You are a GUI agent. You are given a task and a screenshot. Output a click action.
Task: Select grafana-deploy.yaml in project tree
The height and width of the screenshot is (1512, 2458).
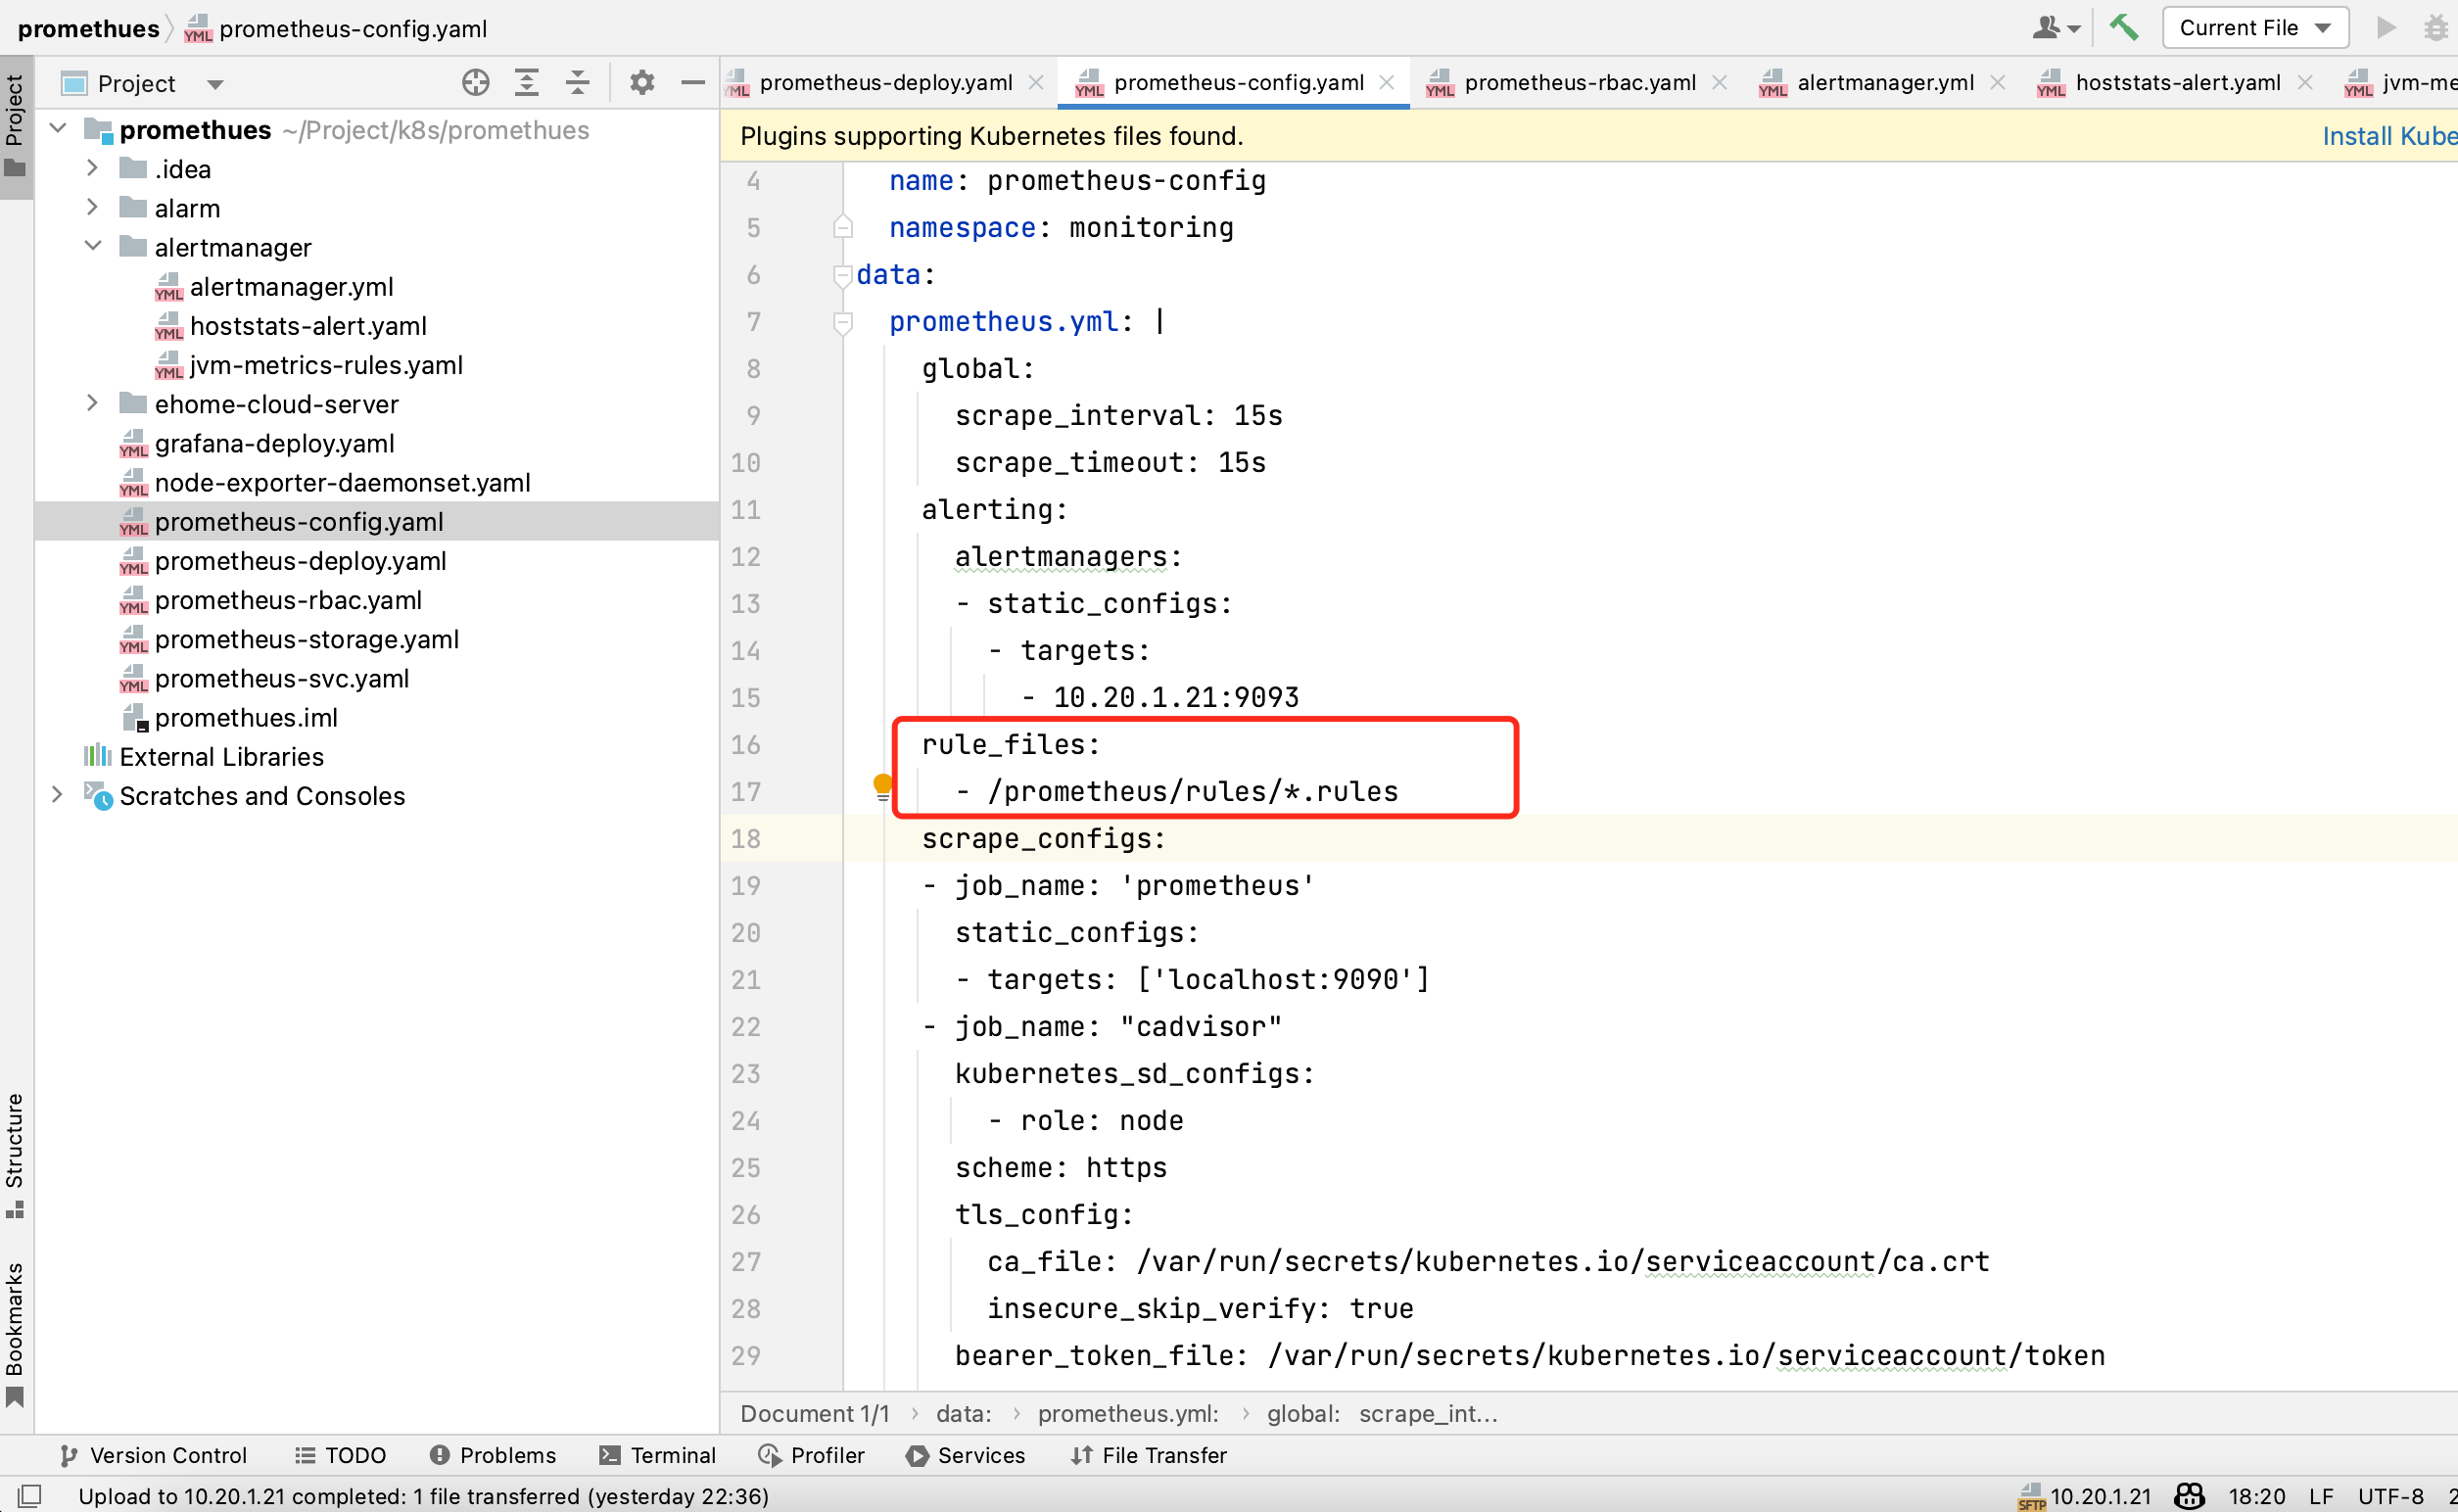(x=274, y=443)
